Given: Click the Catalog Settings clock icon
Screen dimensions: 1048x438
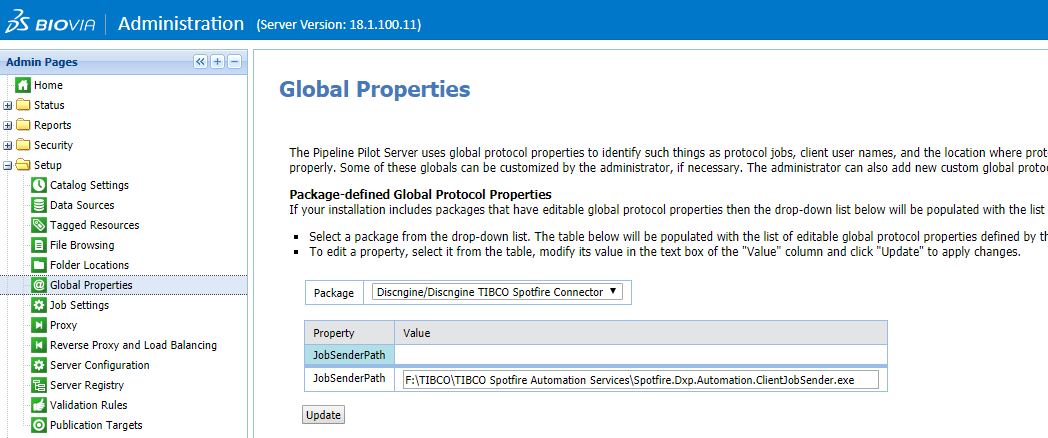Looking at the screenshot, I should click(x=39, y=185).
